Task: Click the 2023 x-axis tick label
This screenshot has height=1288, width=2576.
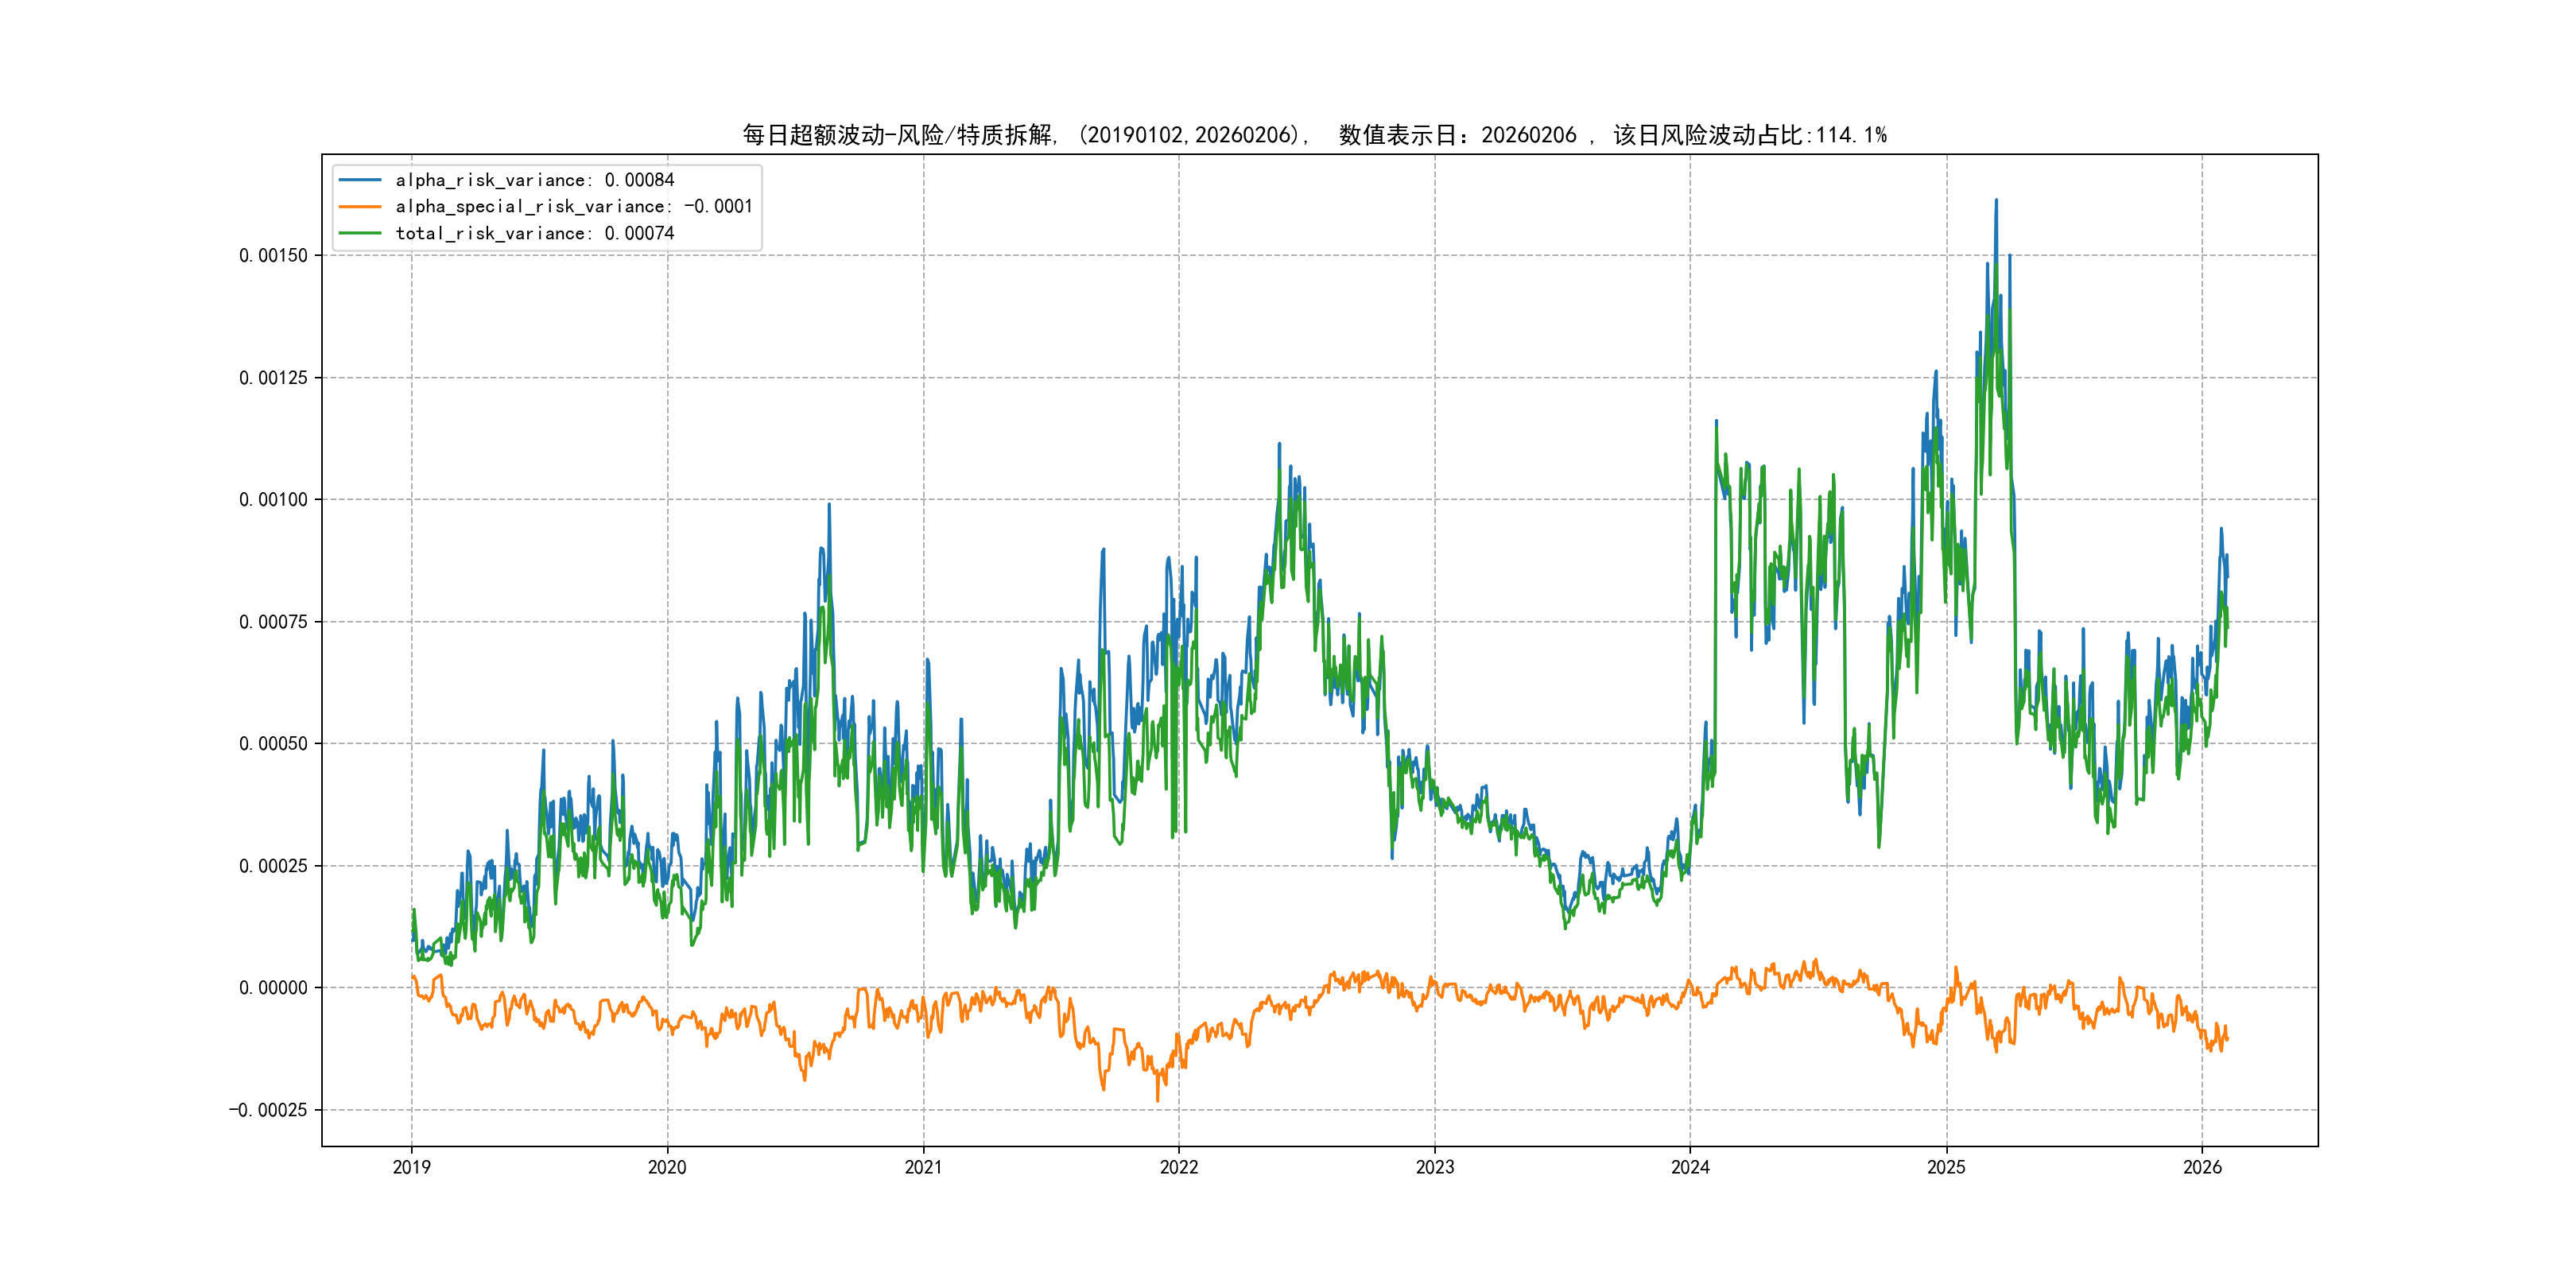Action: (1435, 1167)
